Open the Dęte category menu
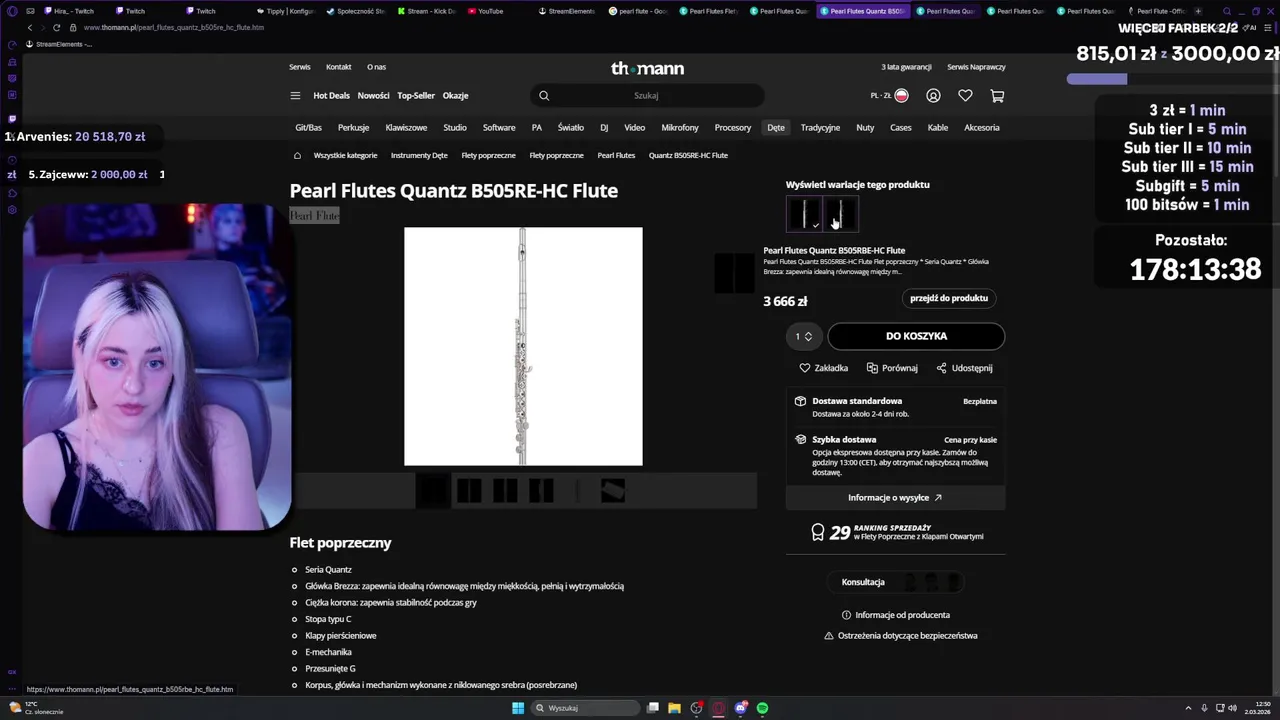Screen dimensions: 1280x720 click(776, 128)
